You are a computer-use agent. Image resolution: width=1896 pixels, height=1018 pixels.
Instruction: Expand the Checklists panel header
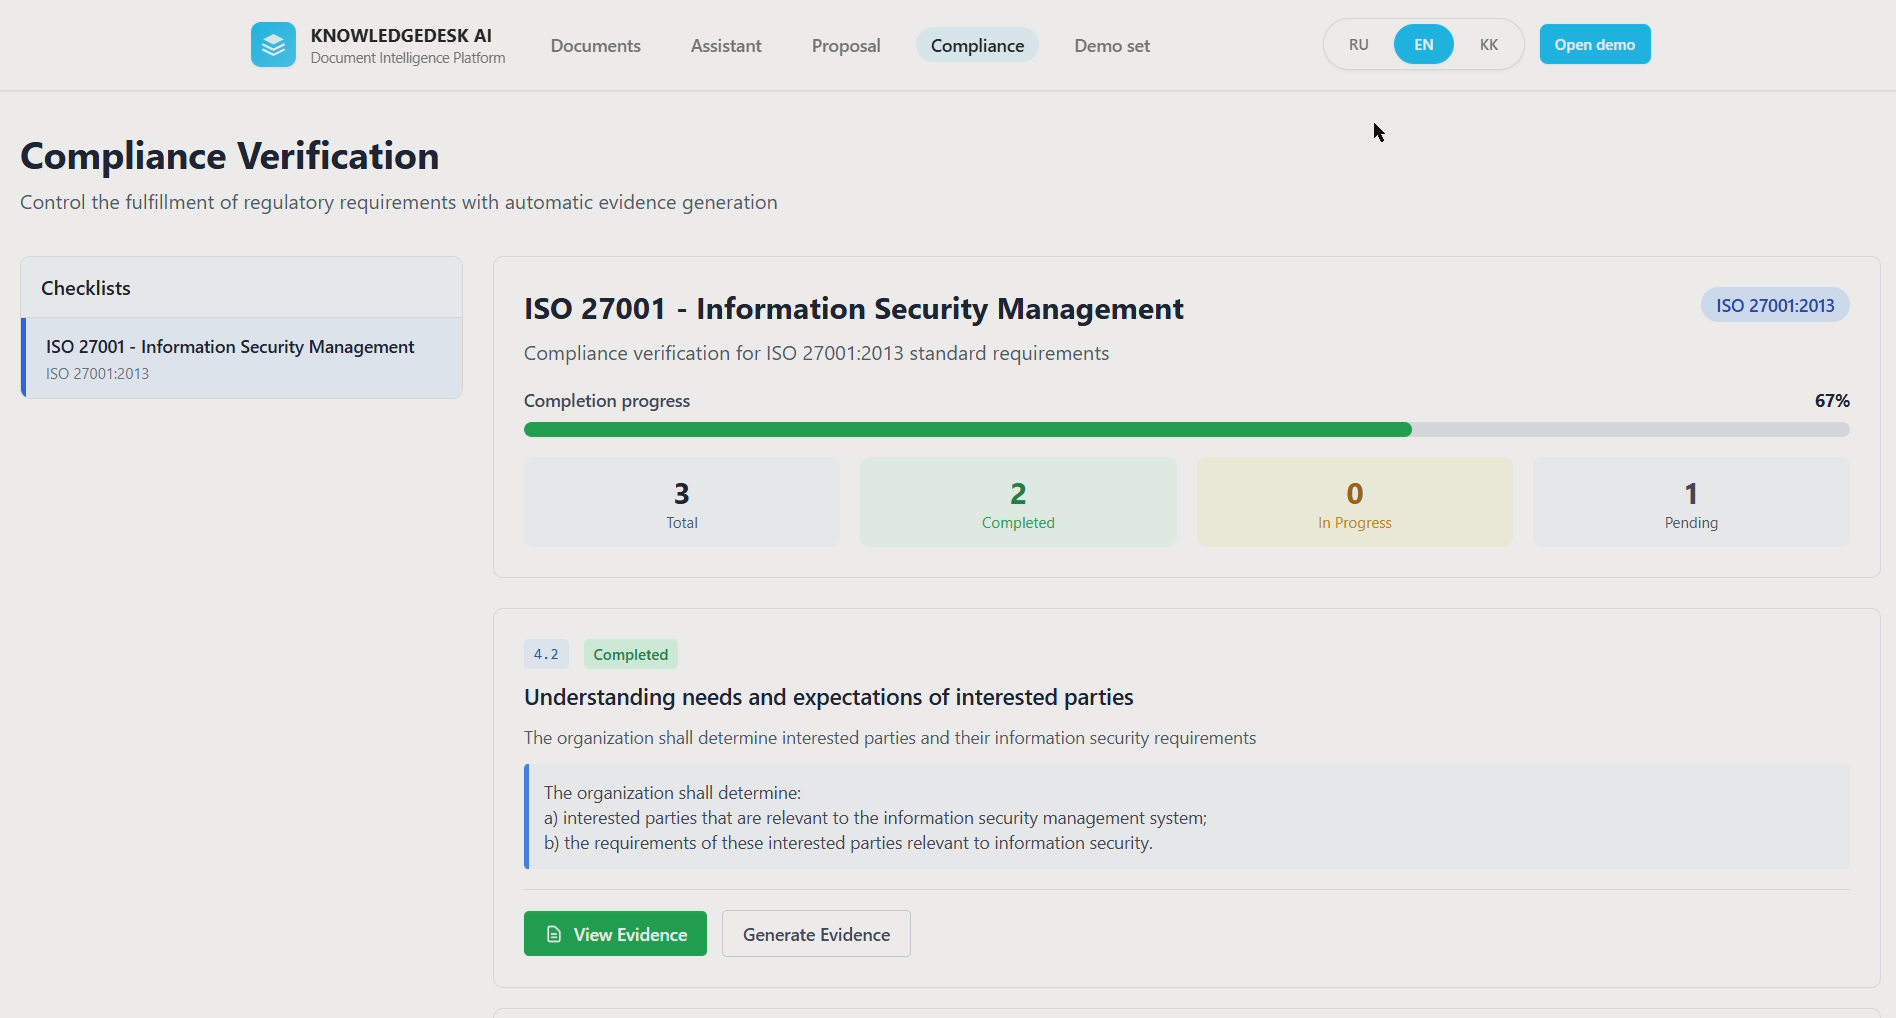coord(86,287)
